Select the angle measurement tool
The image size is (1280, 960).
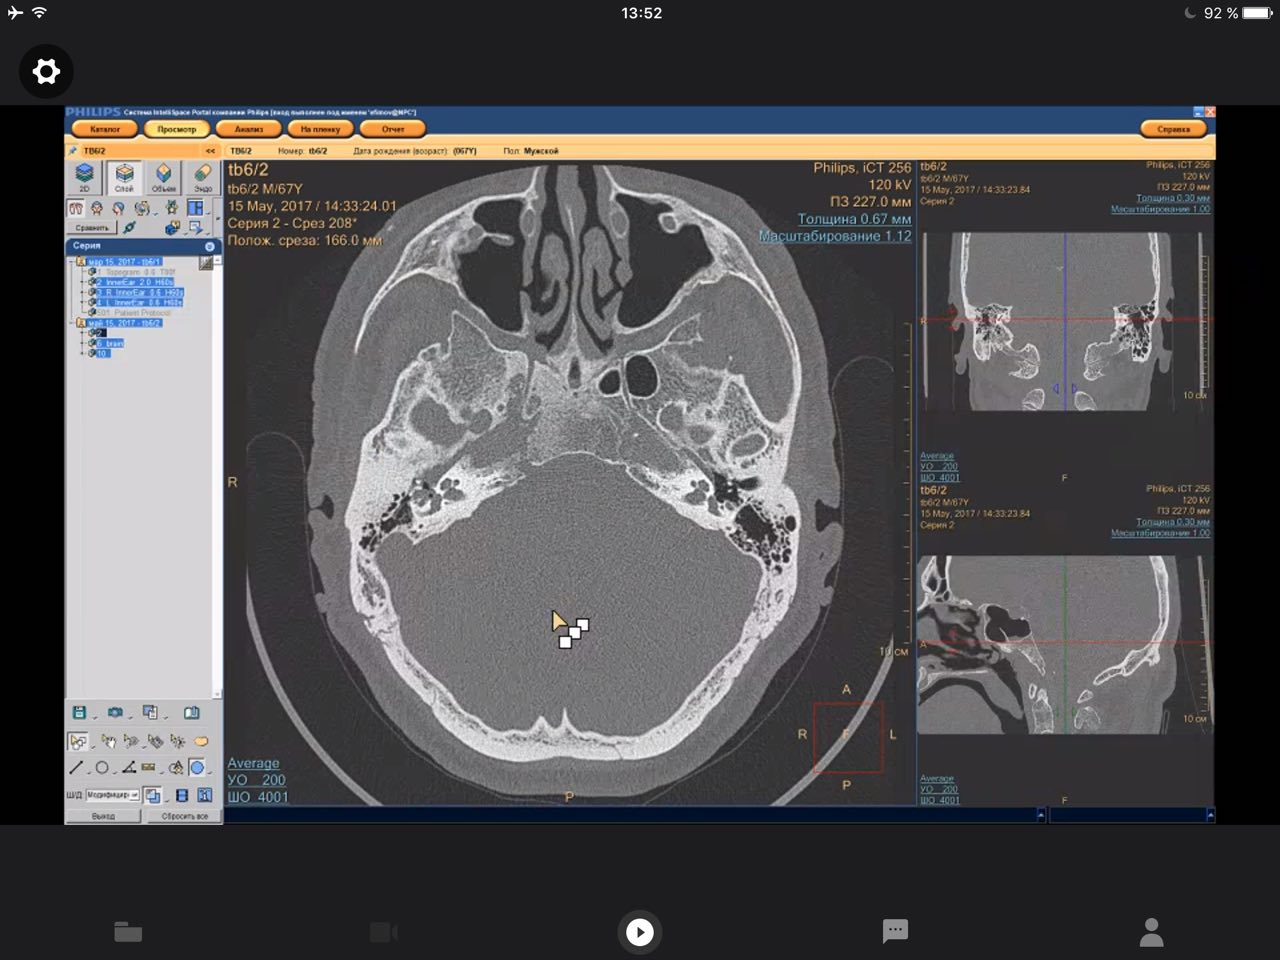[128, 768]
